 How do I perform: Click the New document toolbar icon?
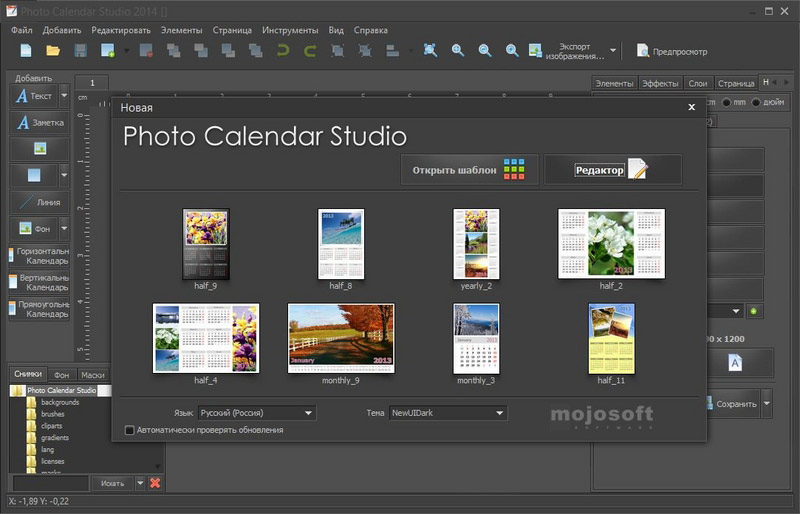(x=26, y=51)
